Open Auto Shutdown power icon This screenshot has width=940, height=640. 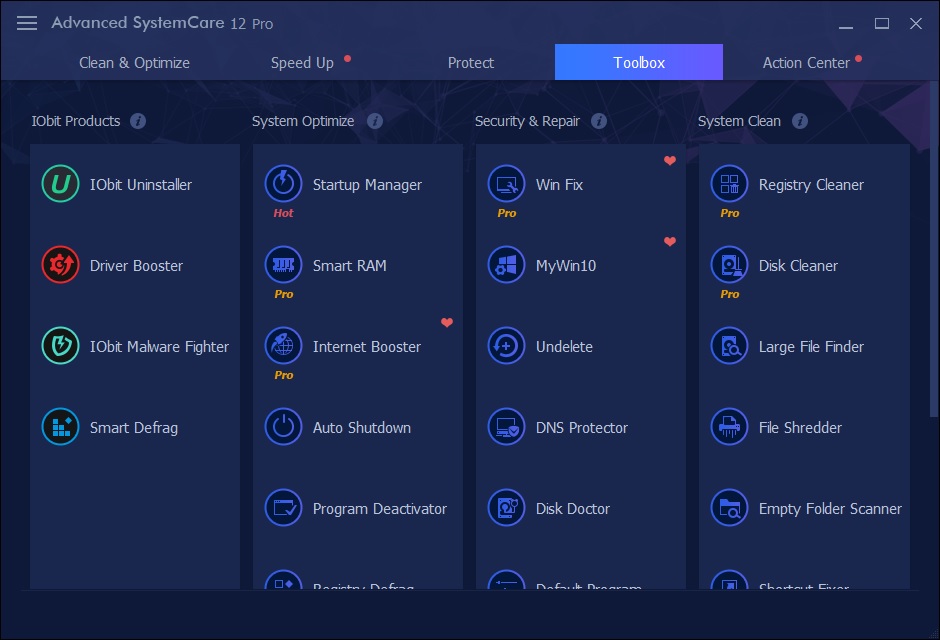[284, 427]
